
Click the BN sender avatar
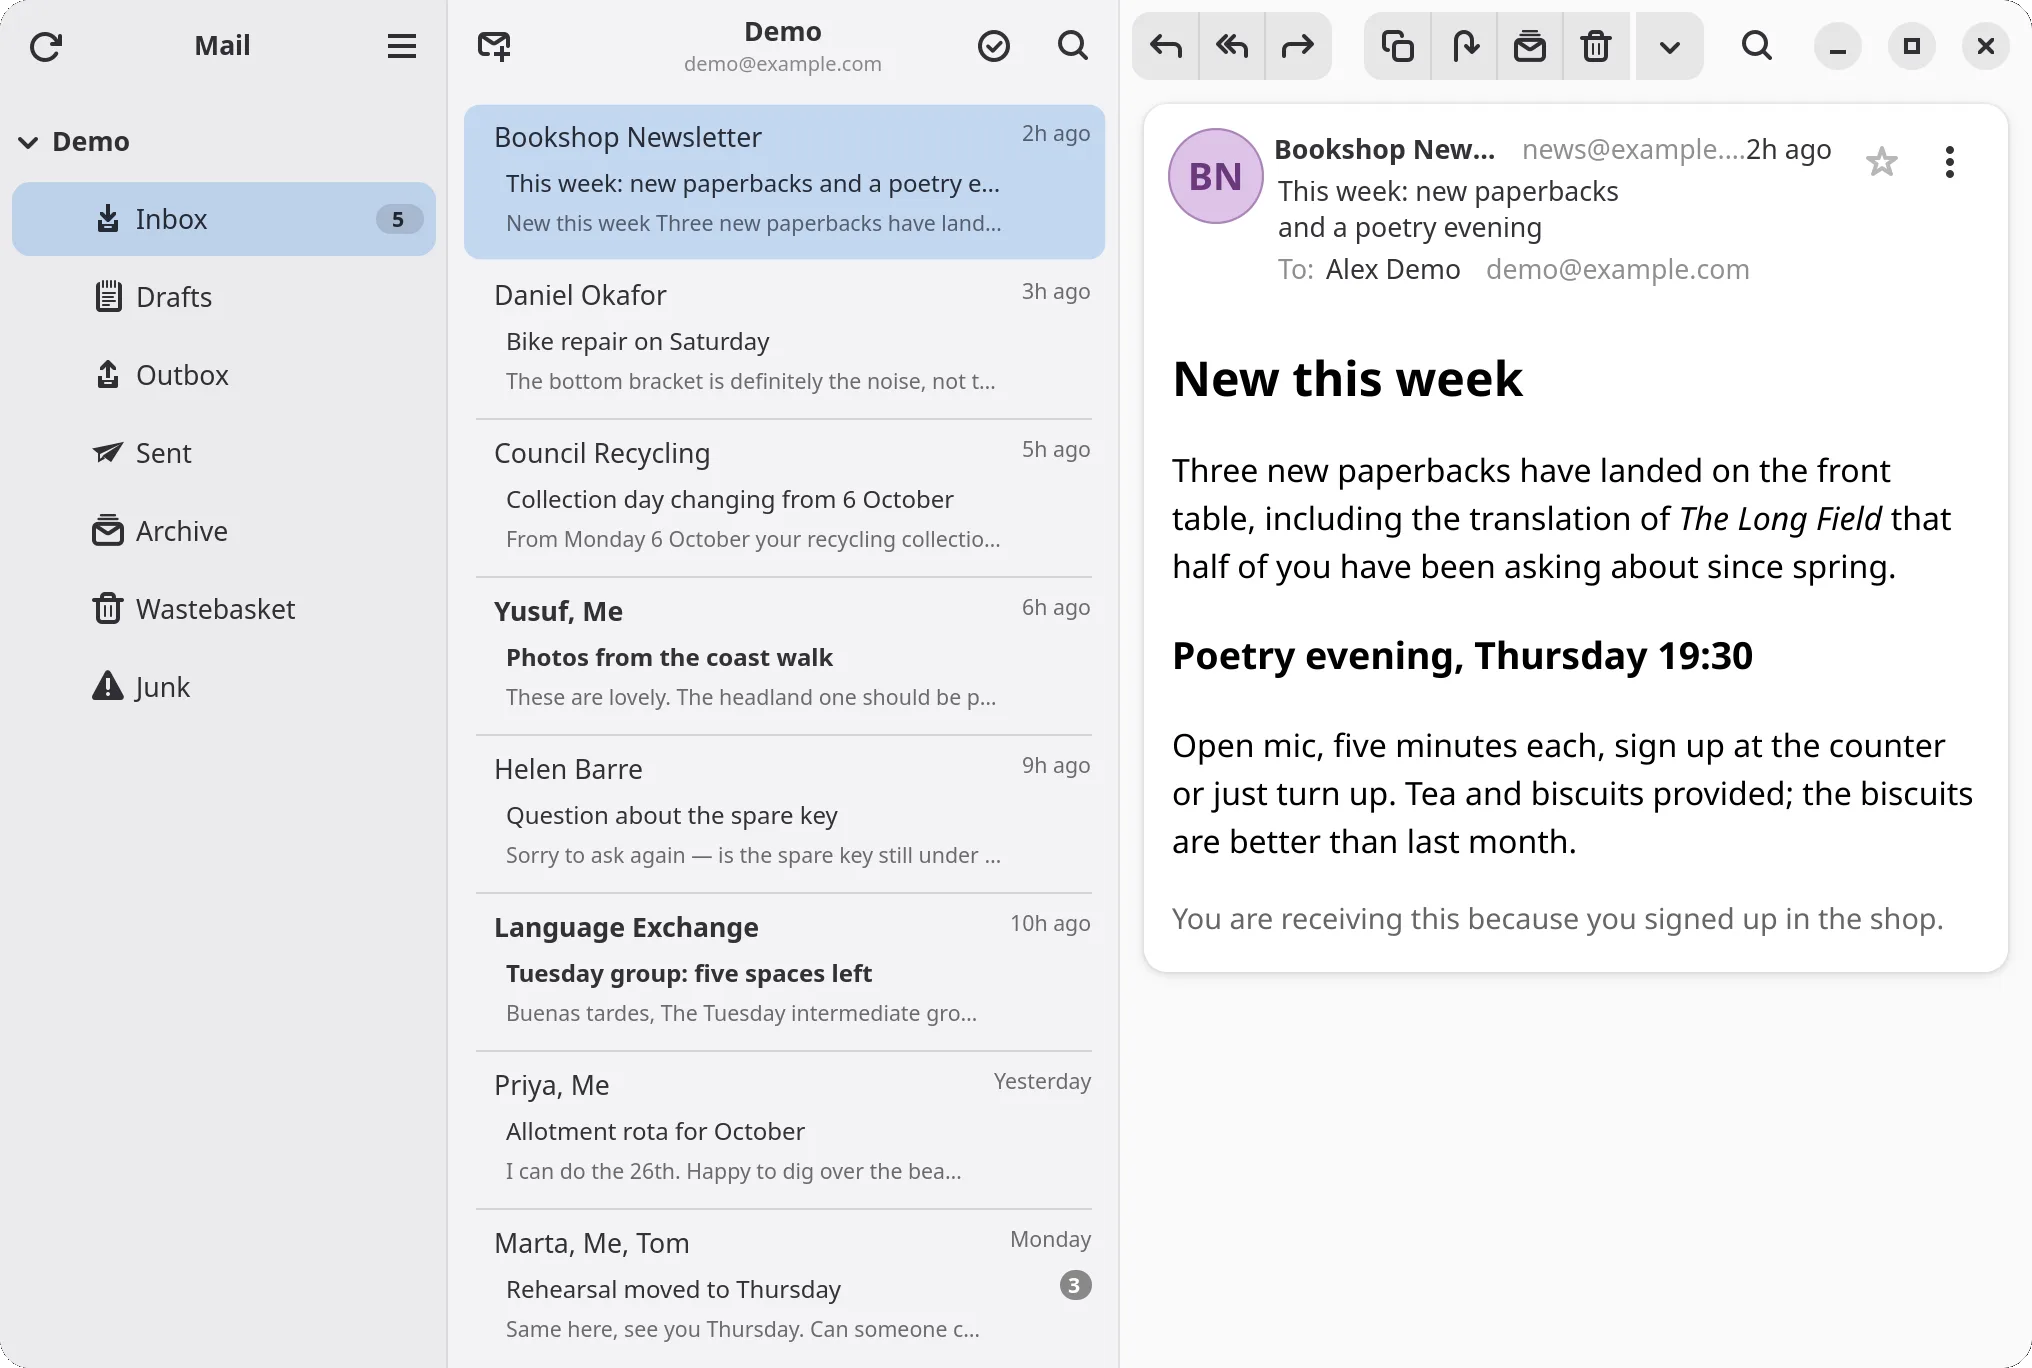(x=1216, y=176)
